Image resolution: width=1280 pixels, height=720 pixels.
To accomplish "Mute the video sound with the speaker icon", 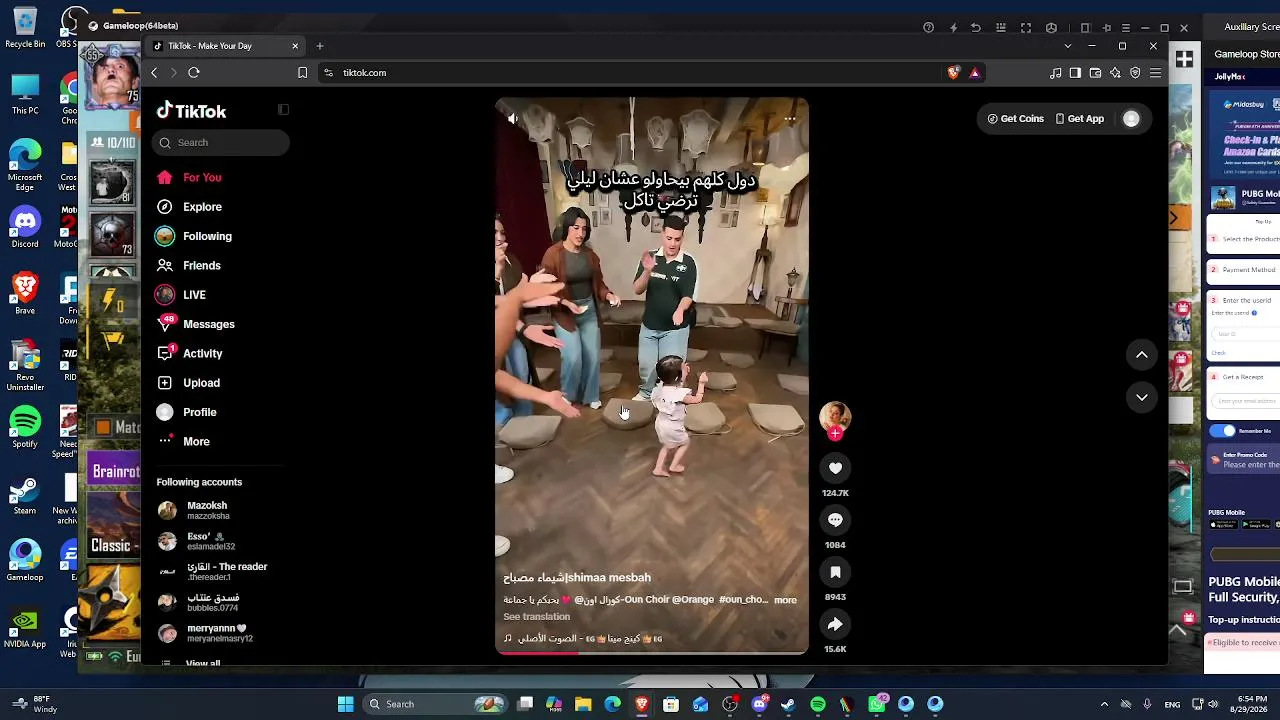I will click(x=513, y=119).
